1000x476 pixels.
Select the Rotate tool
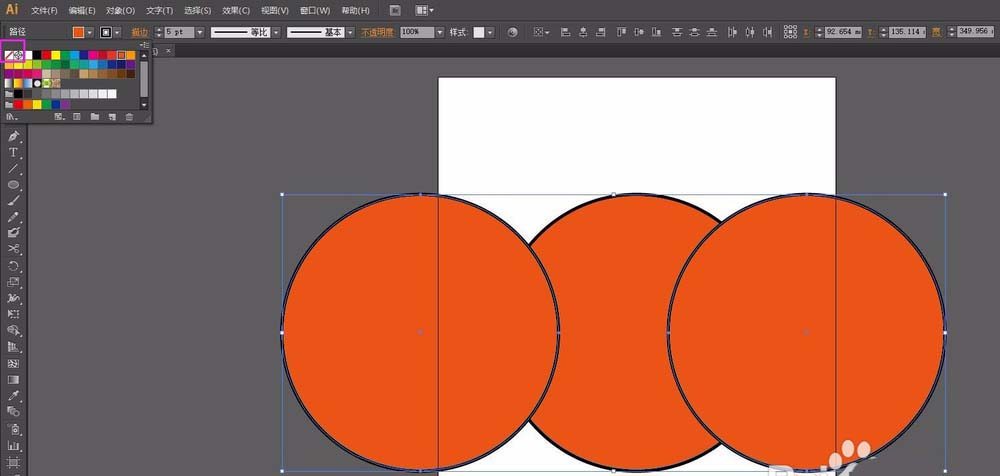click(x=13, y=265)
